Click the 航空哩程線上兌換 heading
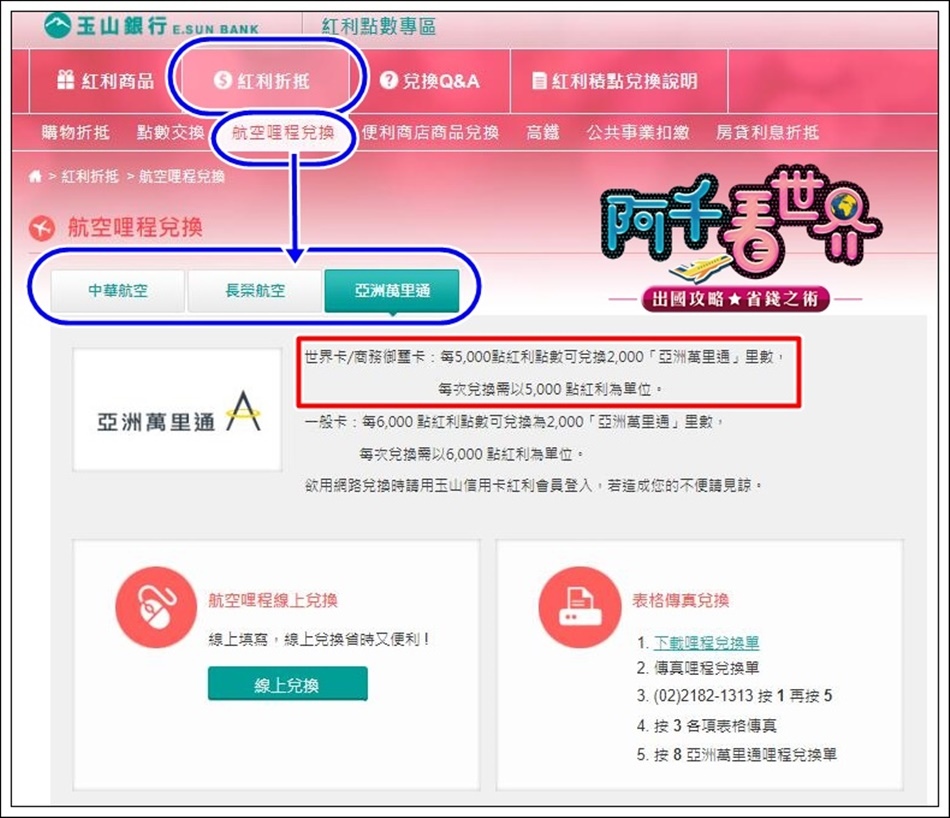The image size is (950, 818). pyautogui.click(x=273, y=600)
